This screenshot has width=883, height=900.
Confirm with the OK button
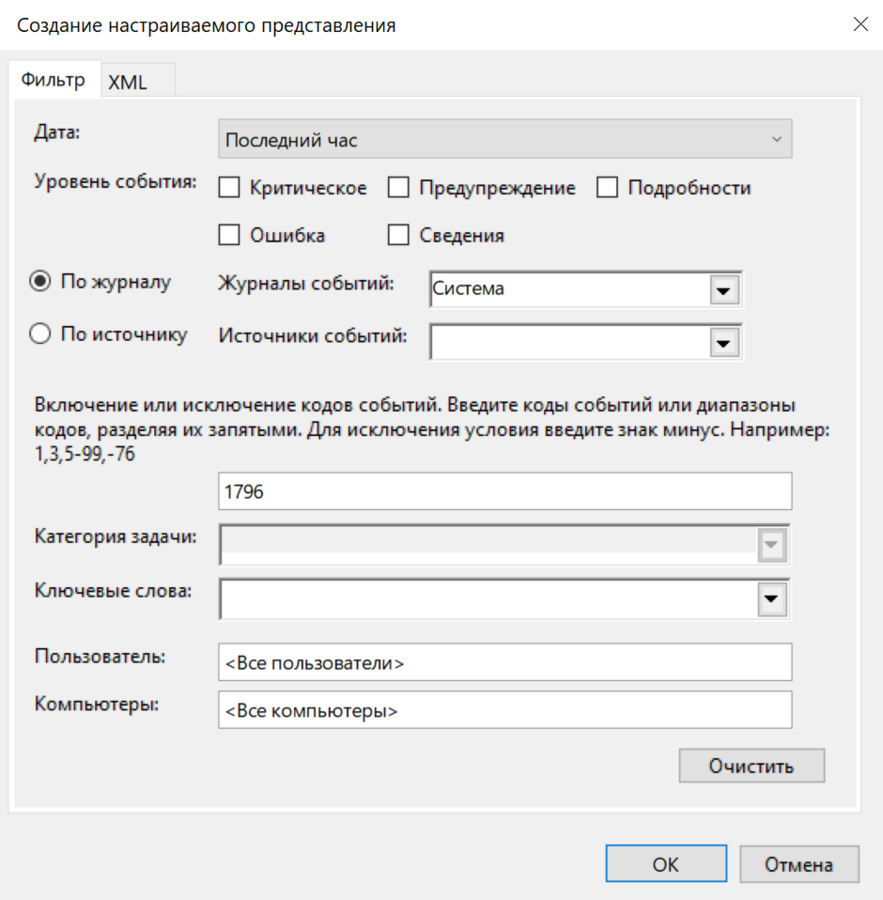click(665, 864)
